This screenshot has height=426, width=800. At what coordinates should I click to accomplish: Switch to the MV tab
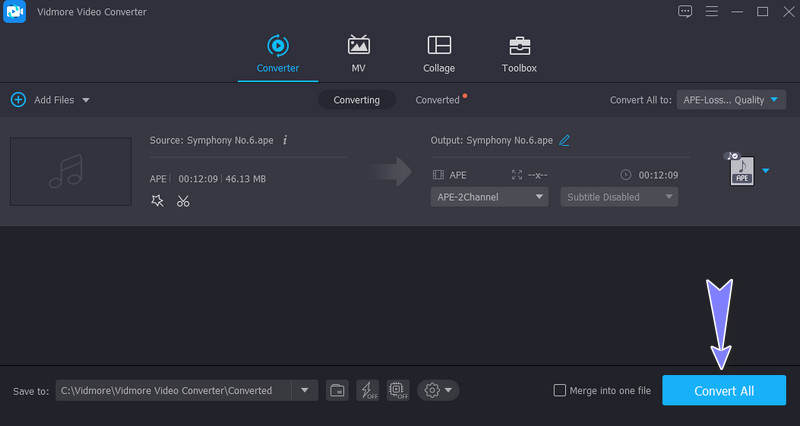coord(358,54)
